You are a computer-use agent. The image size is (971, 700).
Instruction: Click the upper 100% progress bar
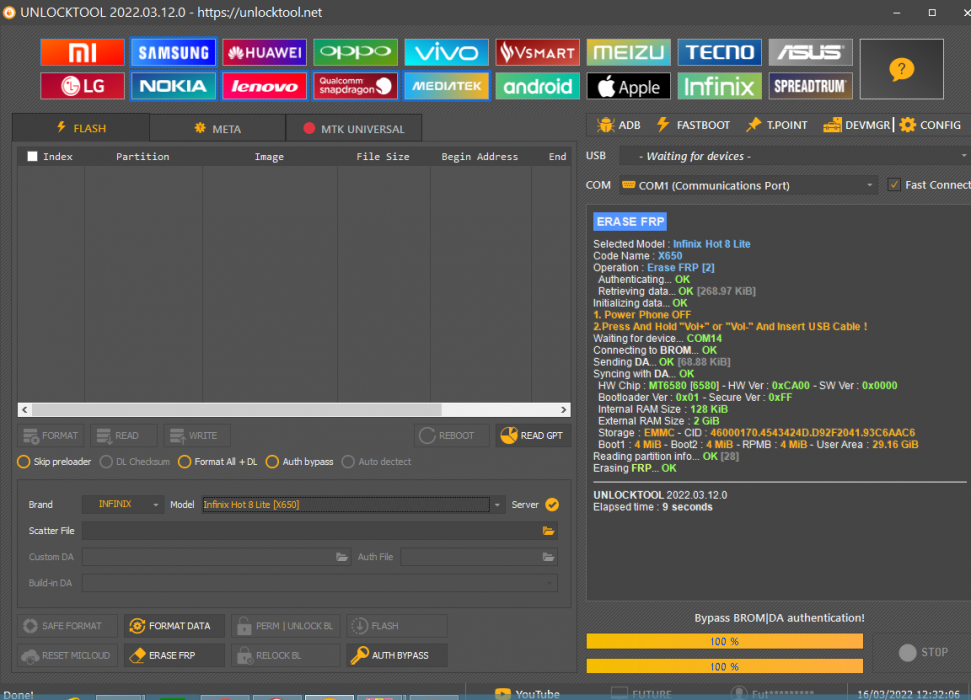tap(725, 641)
